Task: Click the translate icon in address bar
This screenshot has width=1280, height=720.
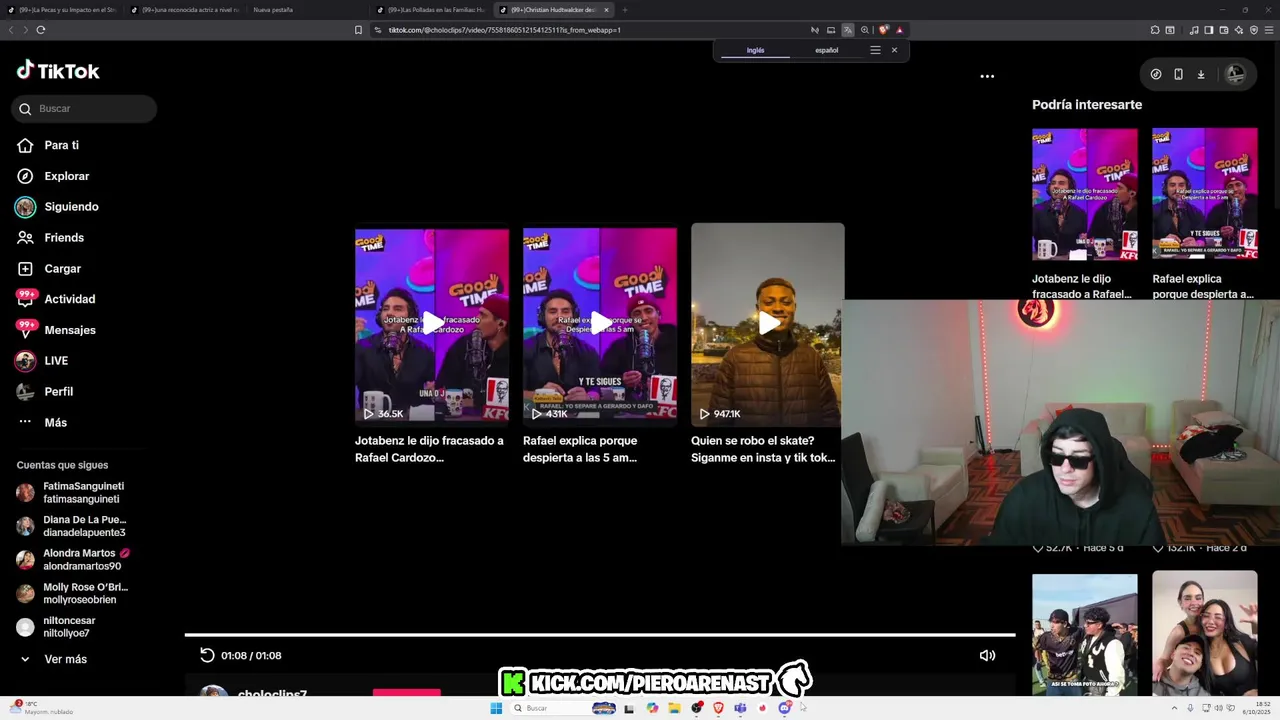Action: [x=848, y=30]
